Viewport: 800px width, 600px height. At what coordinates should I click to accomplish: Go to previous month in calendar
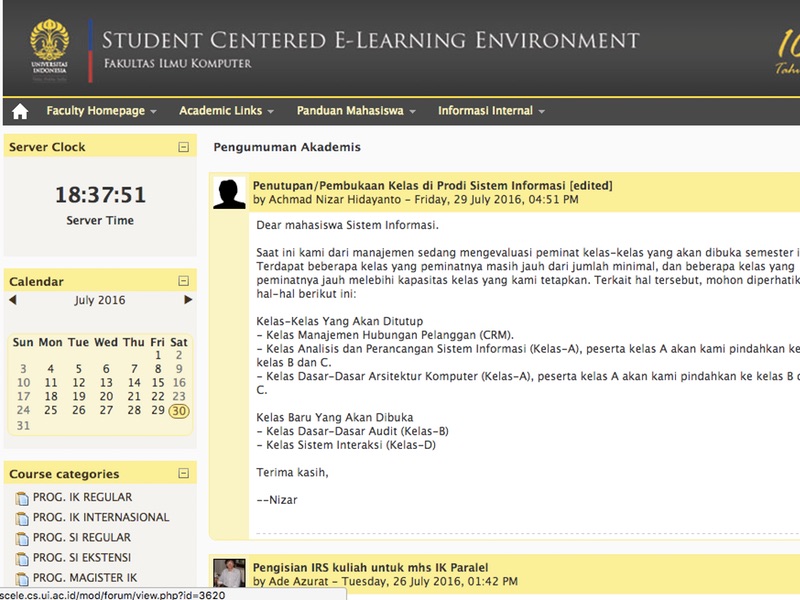[13, 300]
